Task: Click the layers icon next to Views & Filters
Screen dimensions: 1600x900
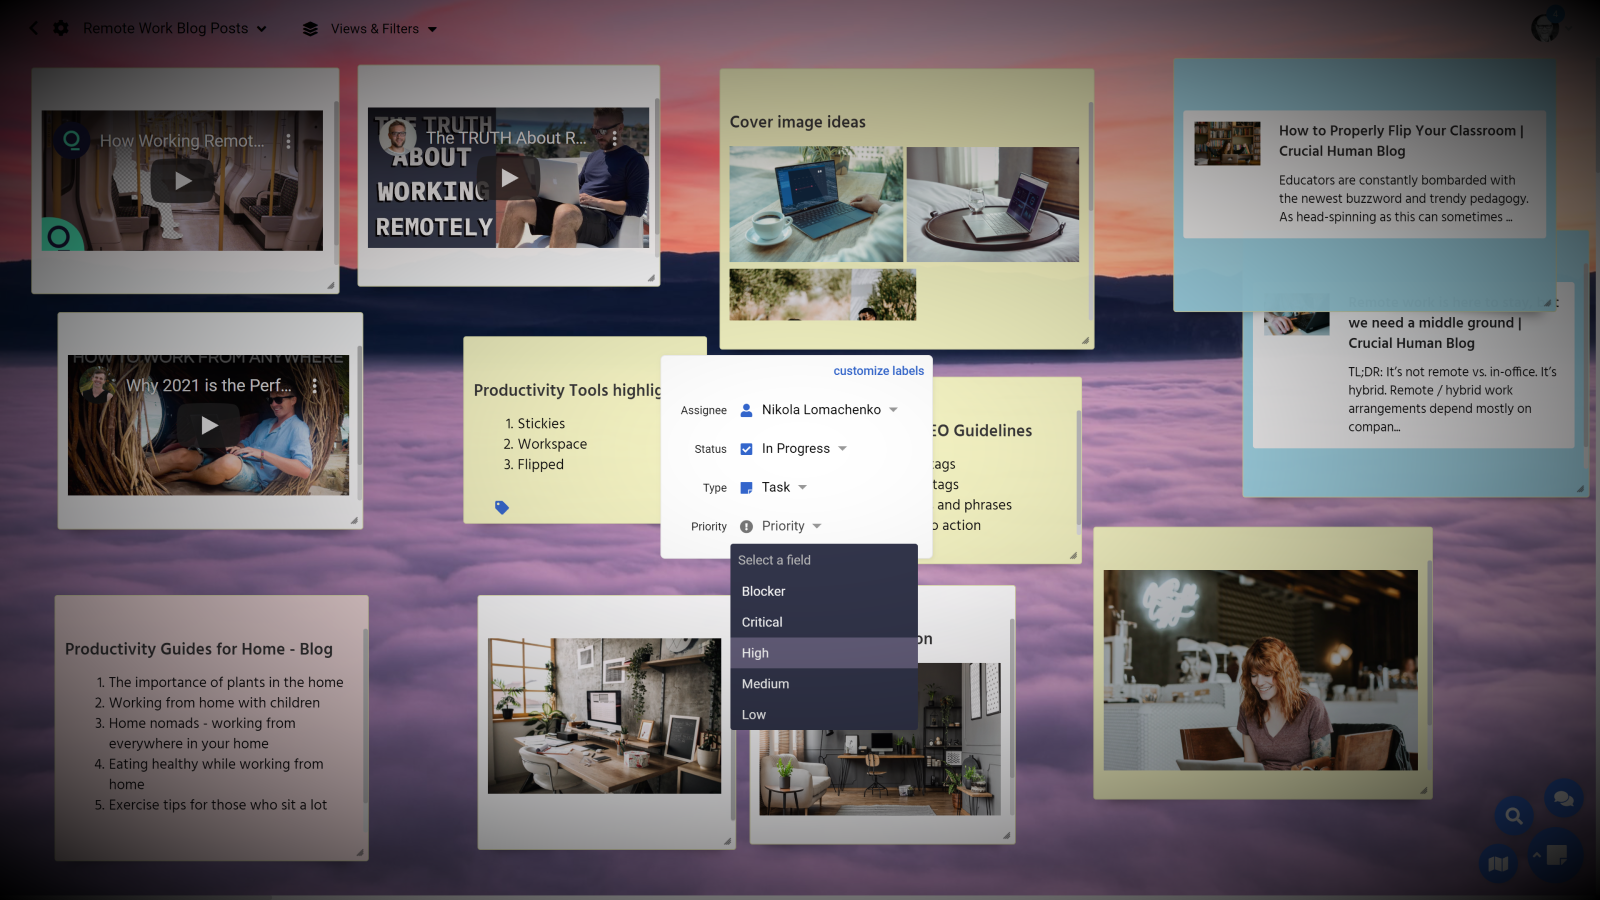Action: click(309, 28)
